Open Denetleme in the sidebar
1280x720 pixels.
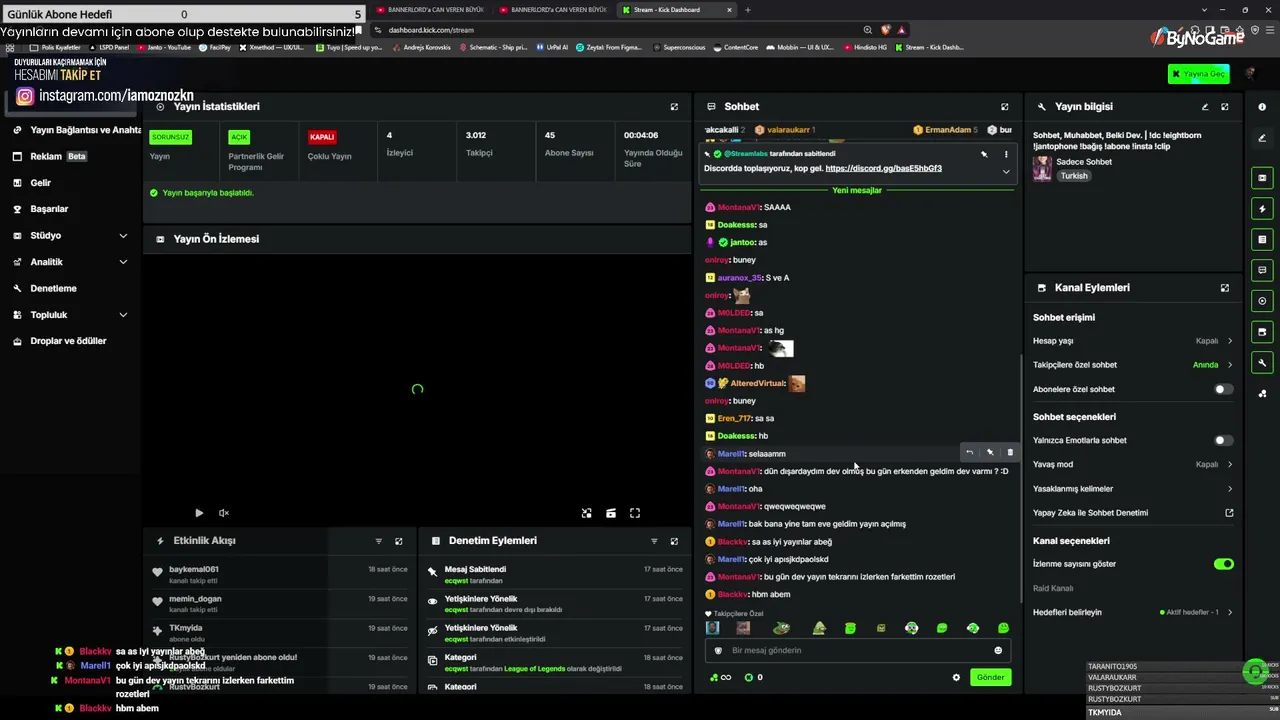(x=72, y=288)
